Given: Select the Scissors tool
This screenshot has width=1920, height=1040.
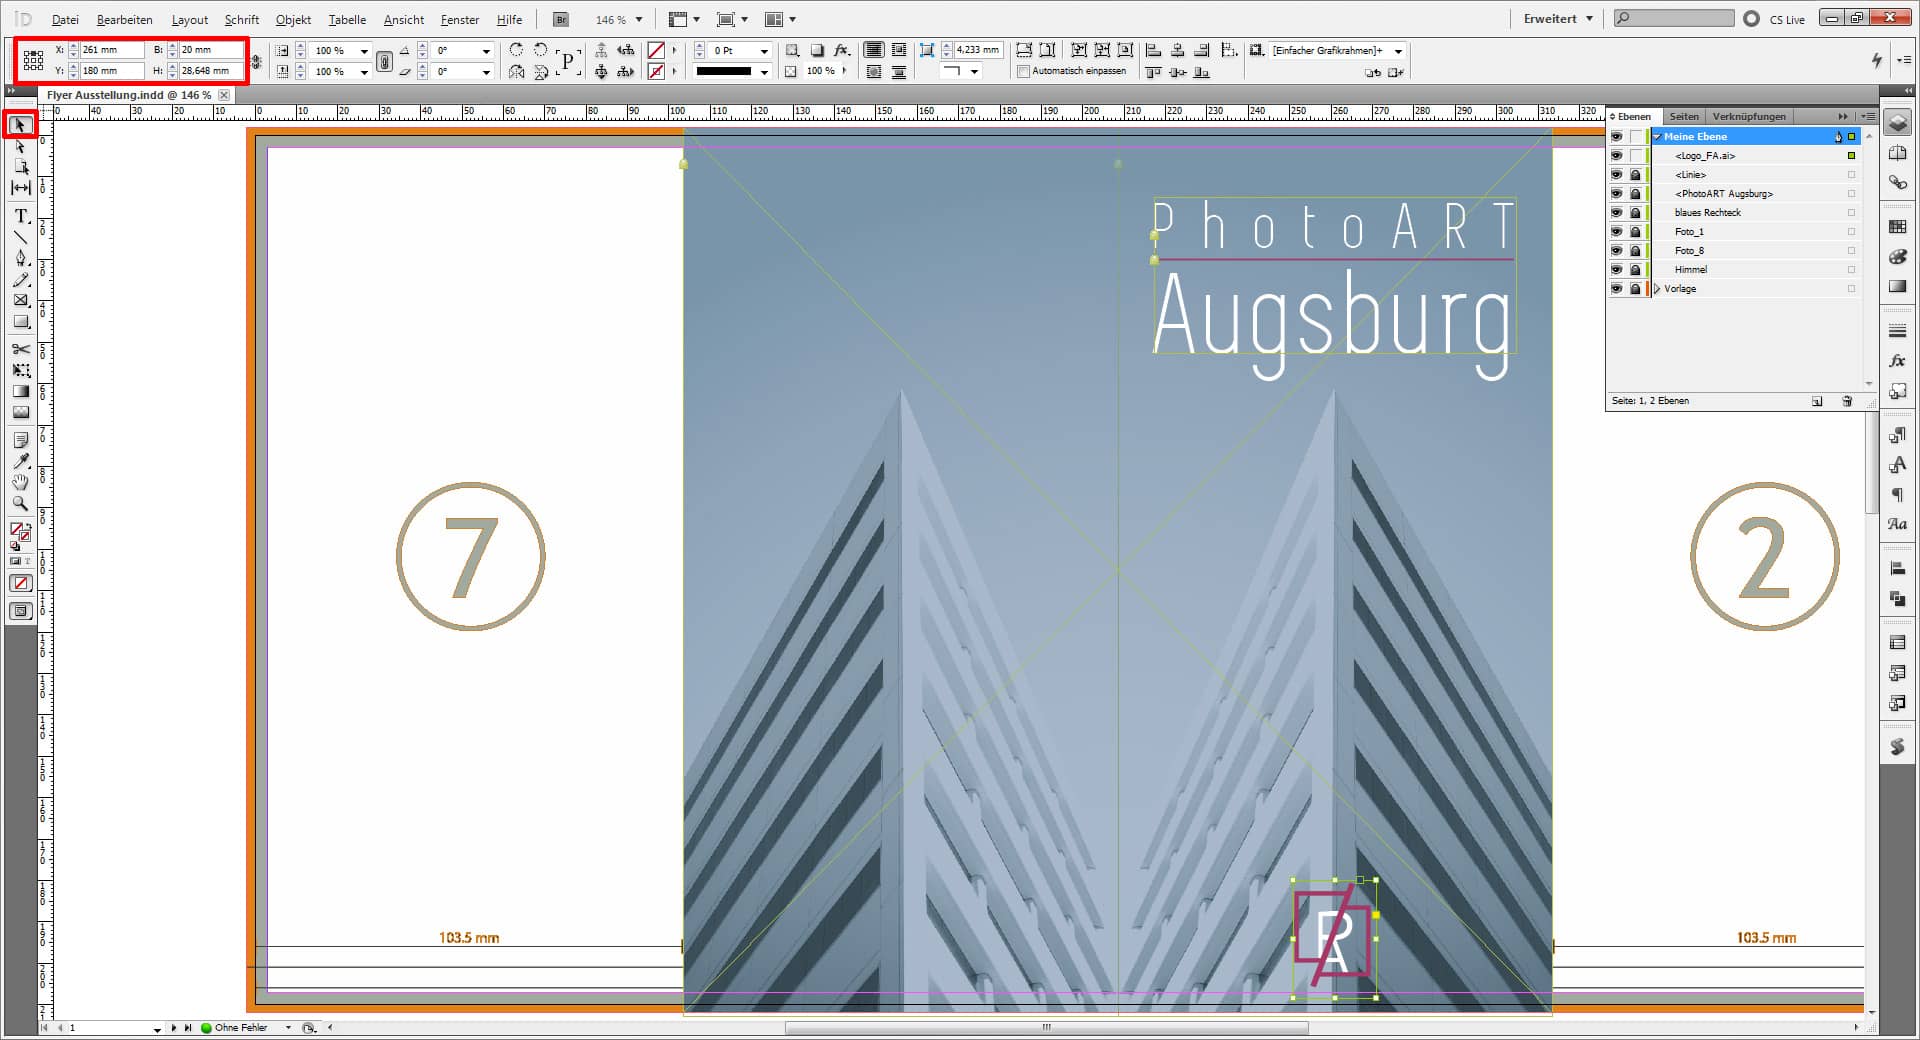Looking at the screenshot, I should [20, 349].
